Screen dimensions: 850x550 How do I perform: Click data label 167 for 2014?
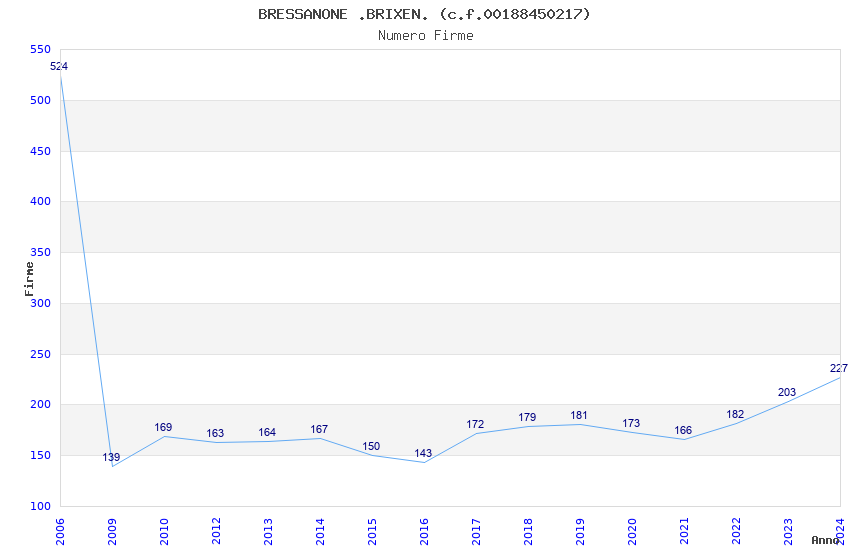tap(319, 429)
